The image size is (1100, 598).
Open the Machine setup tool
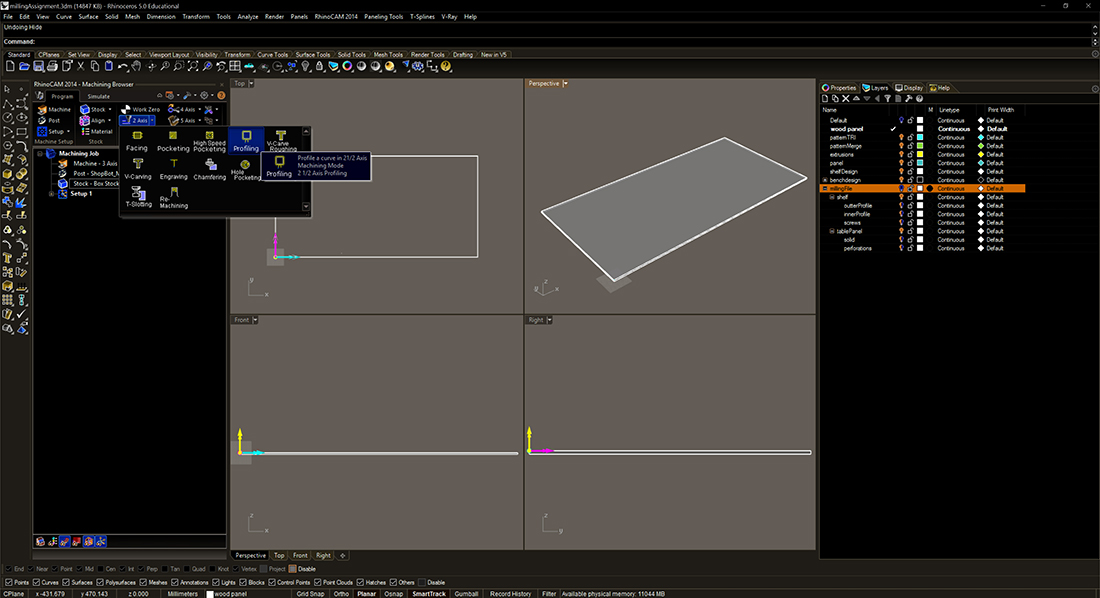(54, 109)
